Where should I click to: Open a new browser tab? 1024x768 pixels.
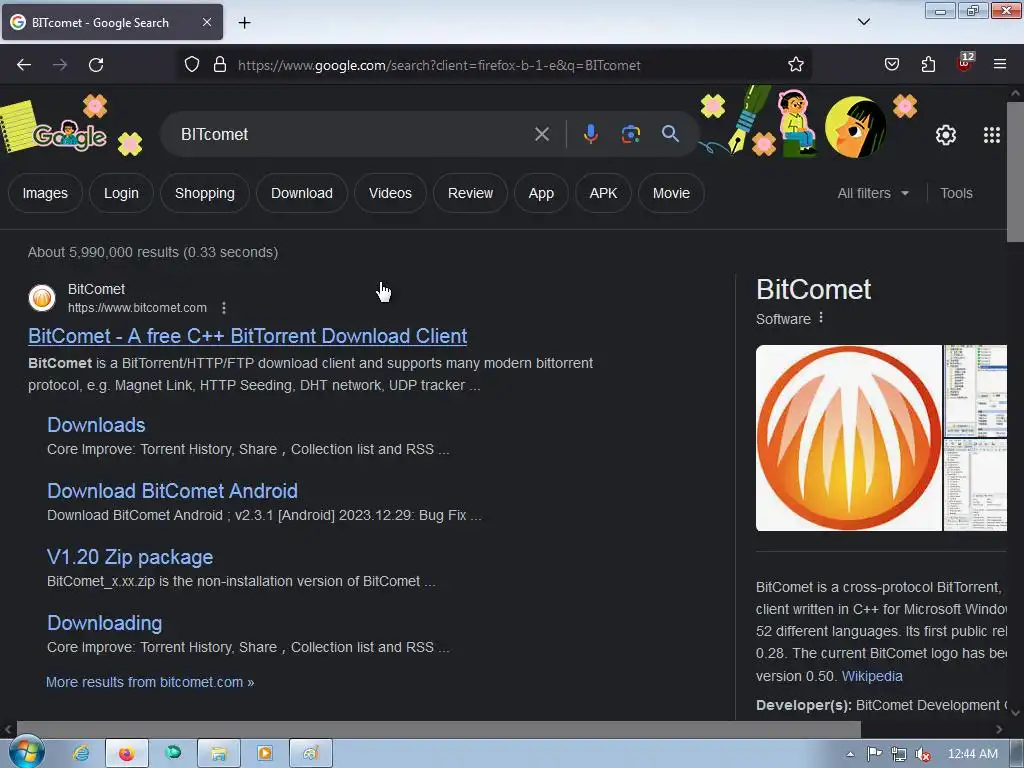(244, 23)
